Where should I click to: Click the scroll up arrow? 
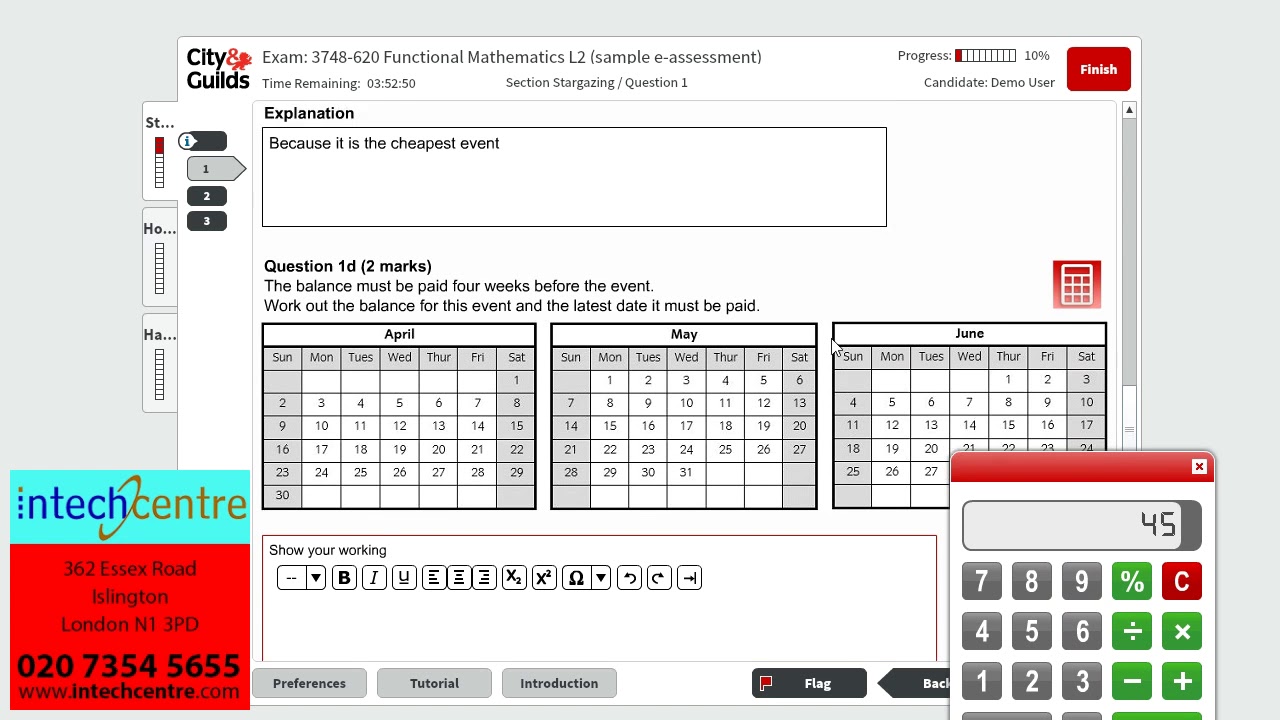(x=1129, y=110)
